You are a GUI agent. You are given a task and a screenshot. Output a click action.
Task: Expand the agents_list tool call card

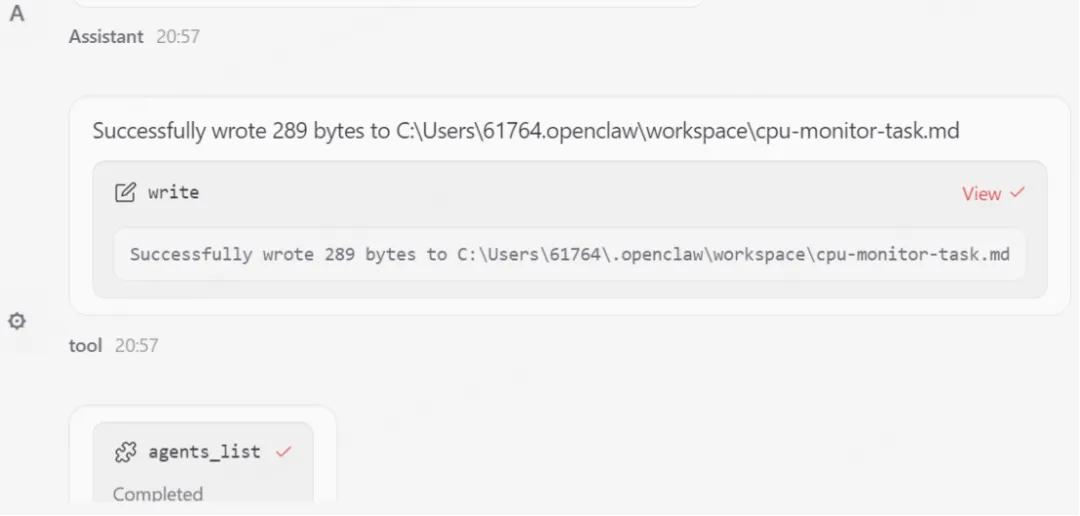point(203,452)
